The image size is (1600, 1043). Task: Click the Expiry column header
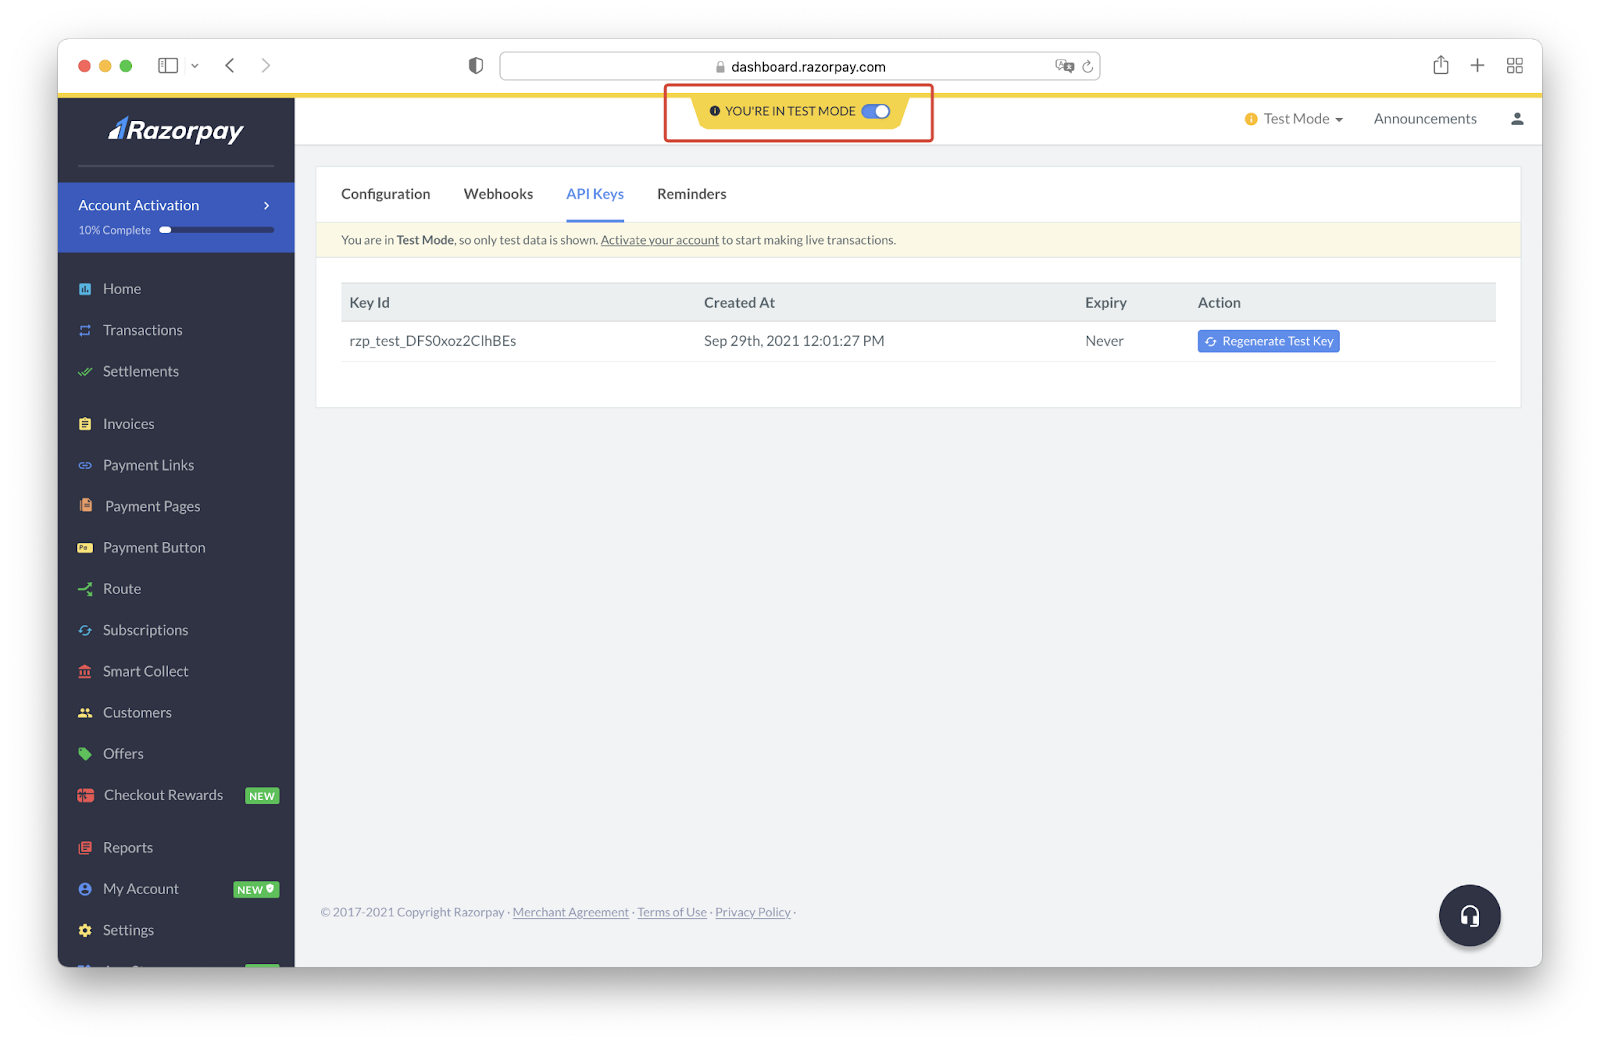pos(1106,303)
